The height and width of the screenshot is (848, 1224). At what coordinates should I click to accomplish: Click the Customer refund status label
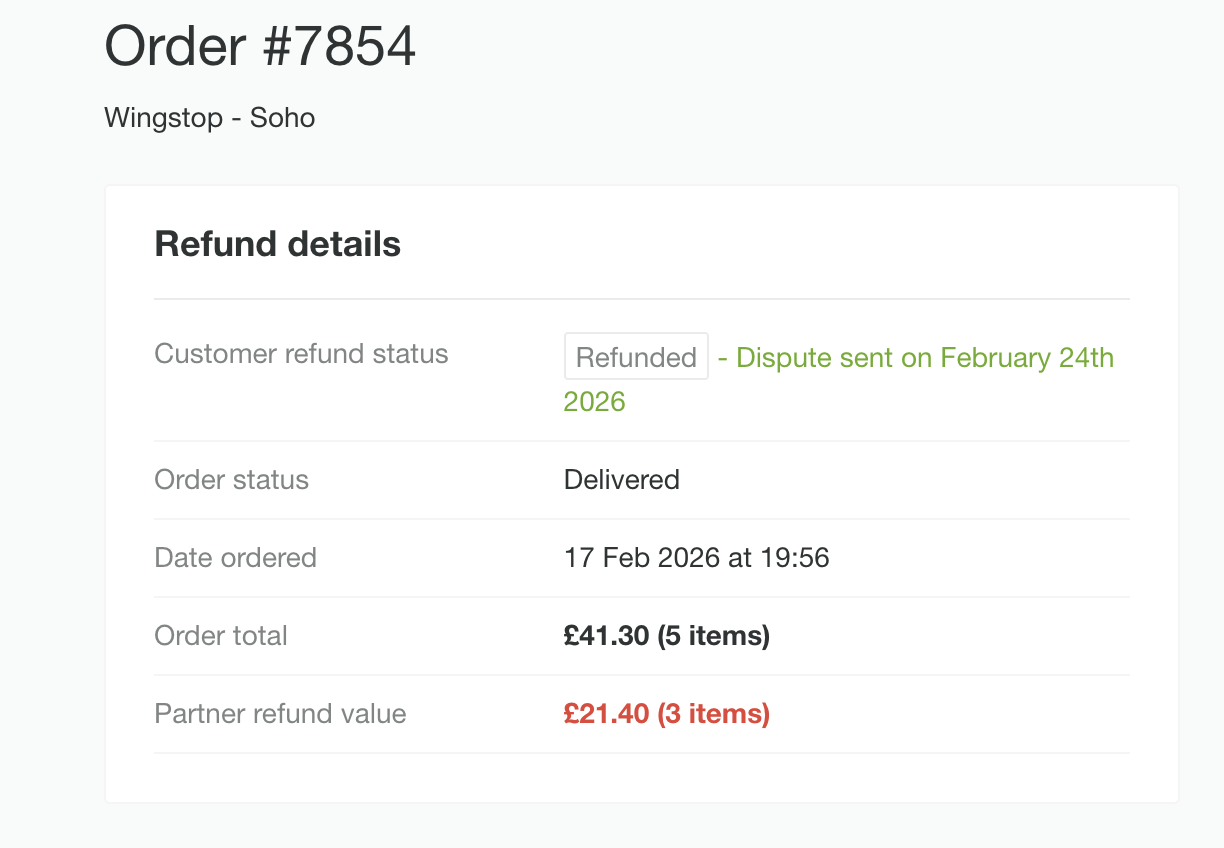click(x=300, y=353)
